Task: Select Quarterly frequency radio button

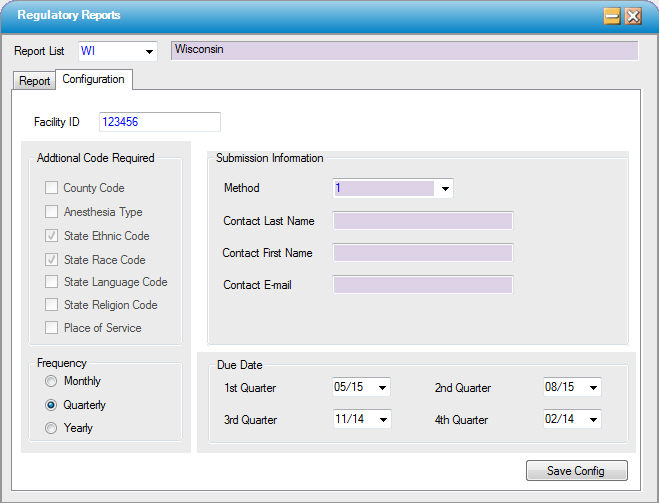Action: [50, 405]
